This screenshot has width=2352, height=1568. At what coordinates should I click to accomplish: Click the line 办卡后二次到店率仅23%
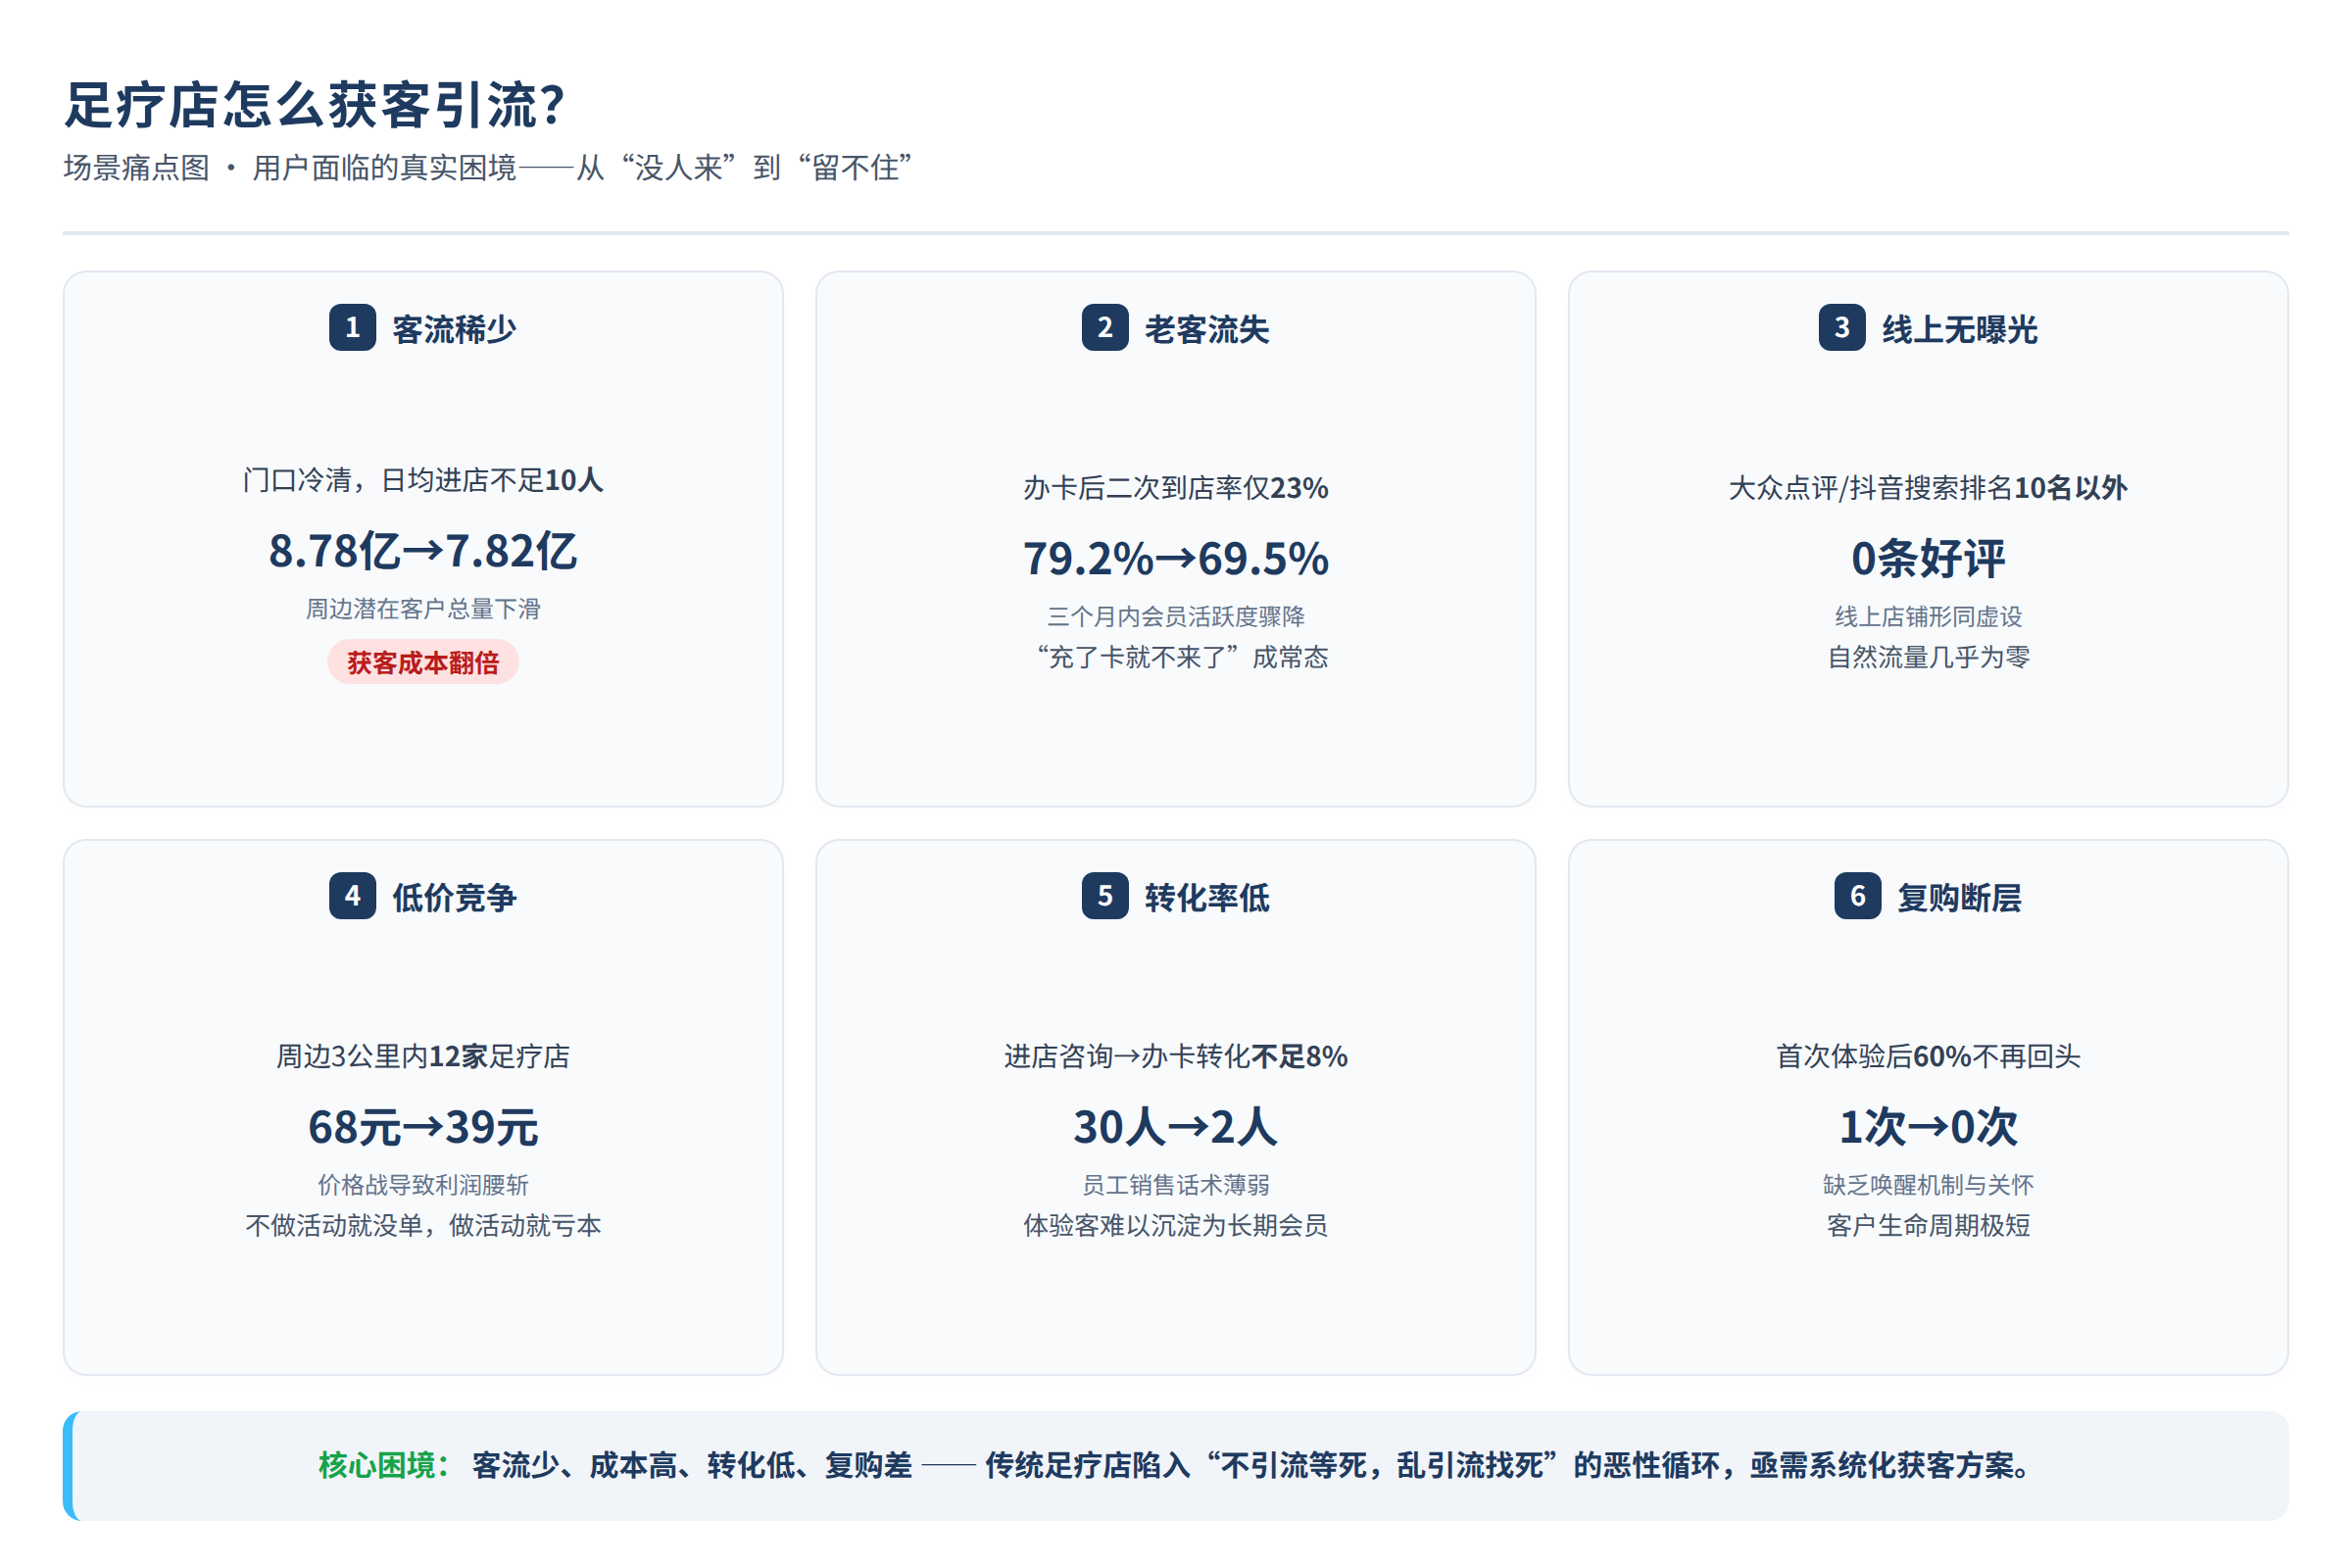pyautogui.click(x=1176, y=488)
